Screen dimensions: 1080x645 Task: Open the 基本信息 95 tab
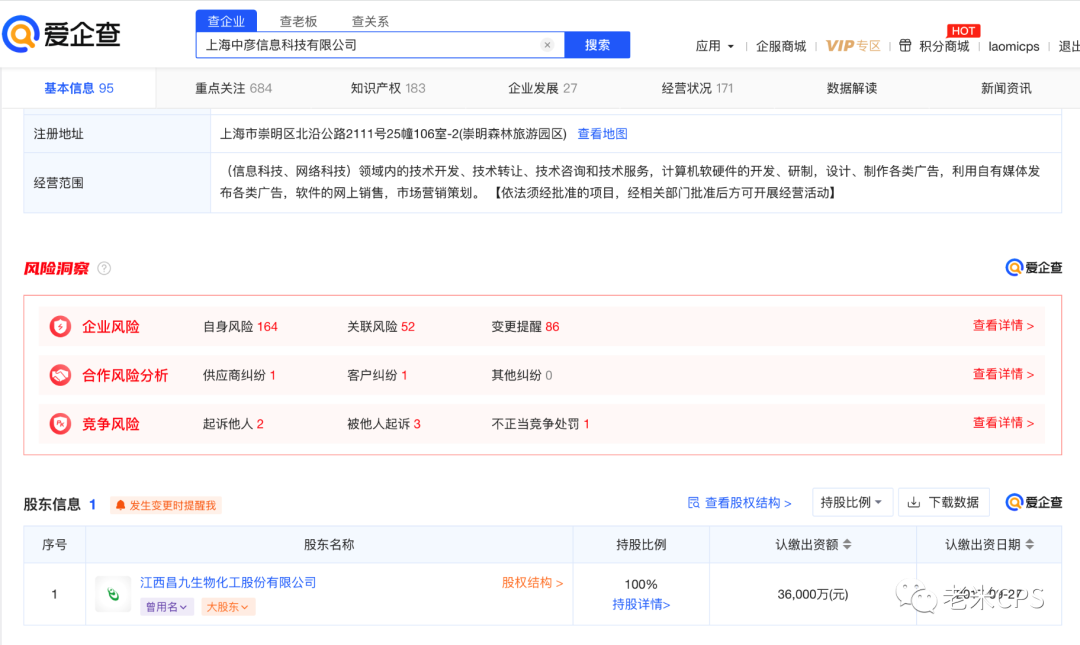pos(79,88)
